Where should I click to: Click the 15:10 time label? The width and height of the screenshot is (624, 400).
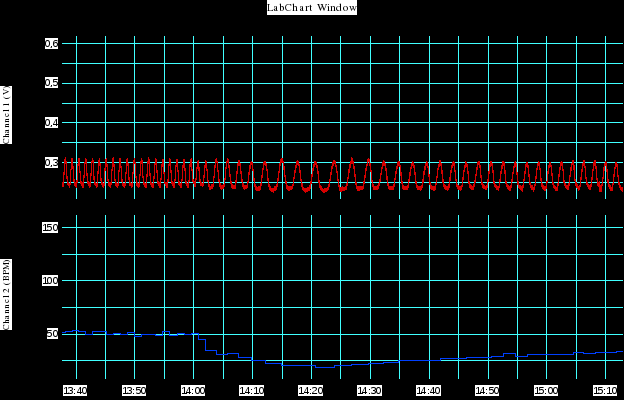click(x=605, y=390)
